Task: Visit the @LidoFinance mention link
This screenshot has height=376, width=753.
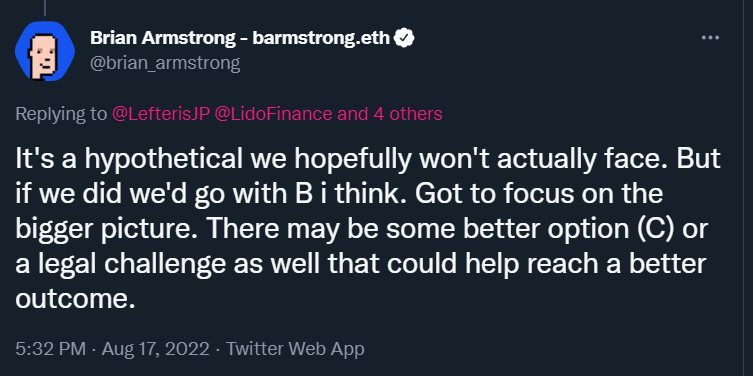Action: click(x=273, y=114)
